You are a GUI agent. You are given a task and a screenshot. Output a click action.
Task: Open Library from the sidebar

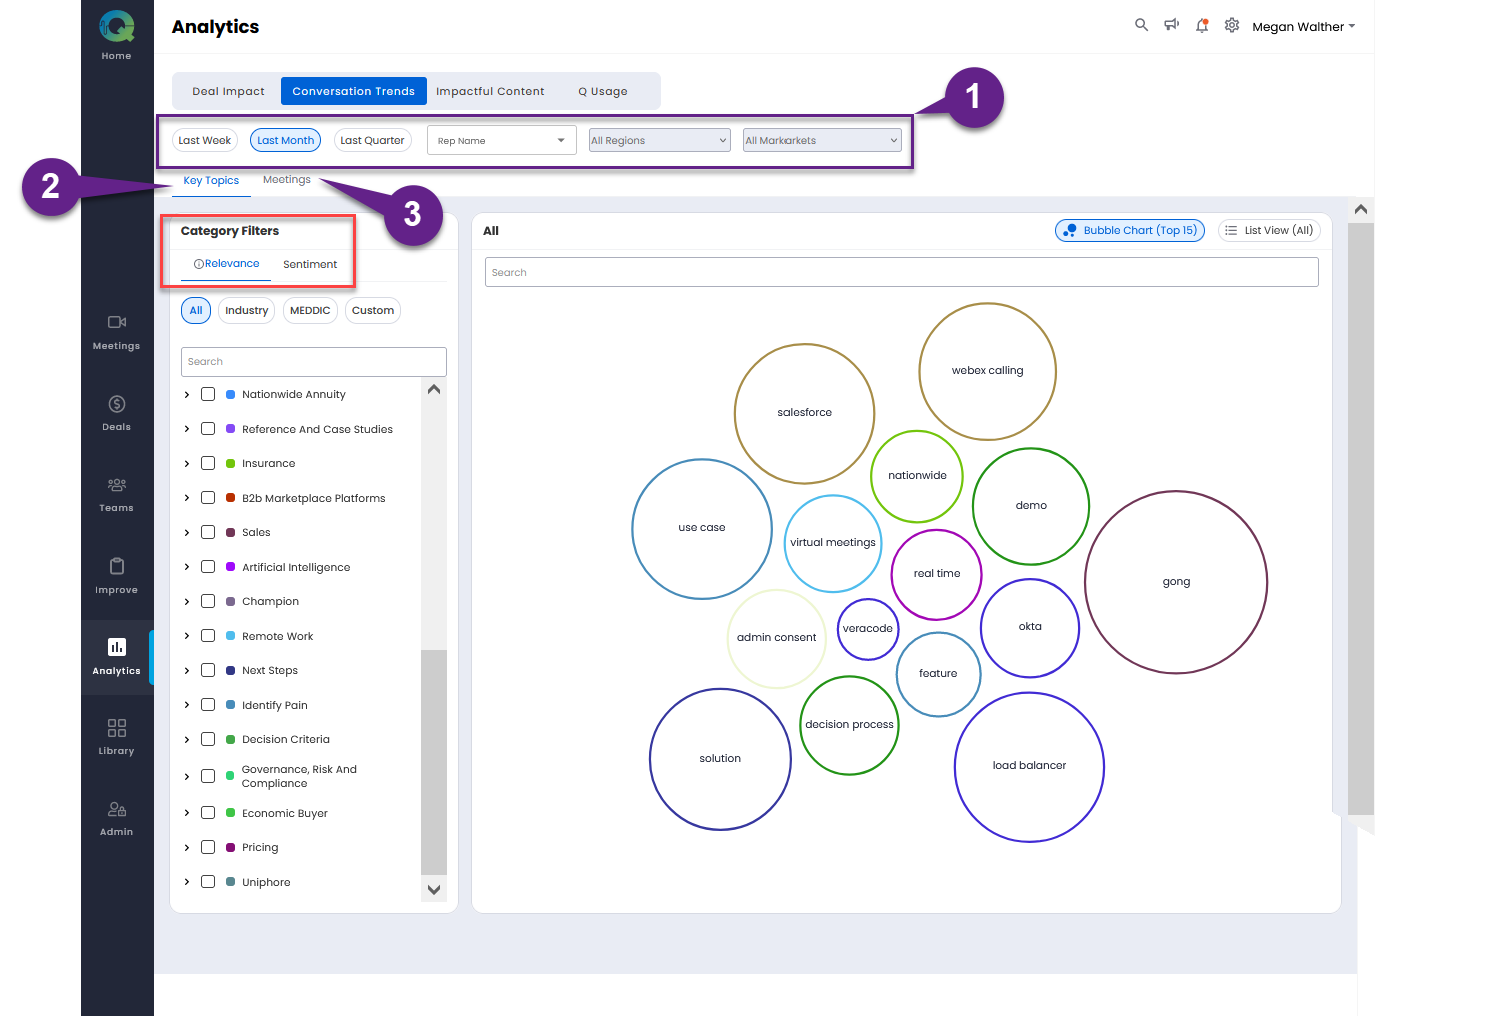(117, 737)
